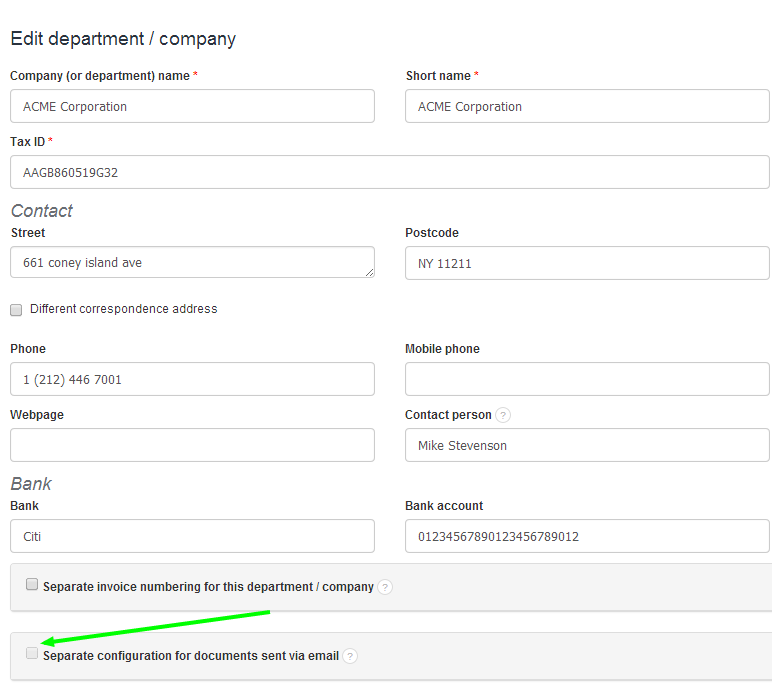This screenshot has width=772, height=691.
Task: Focus the Company name field
Action: pos(193,106)
